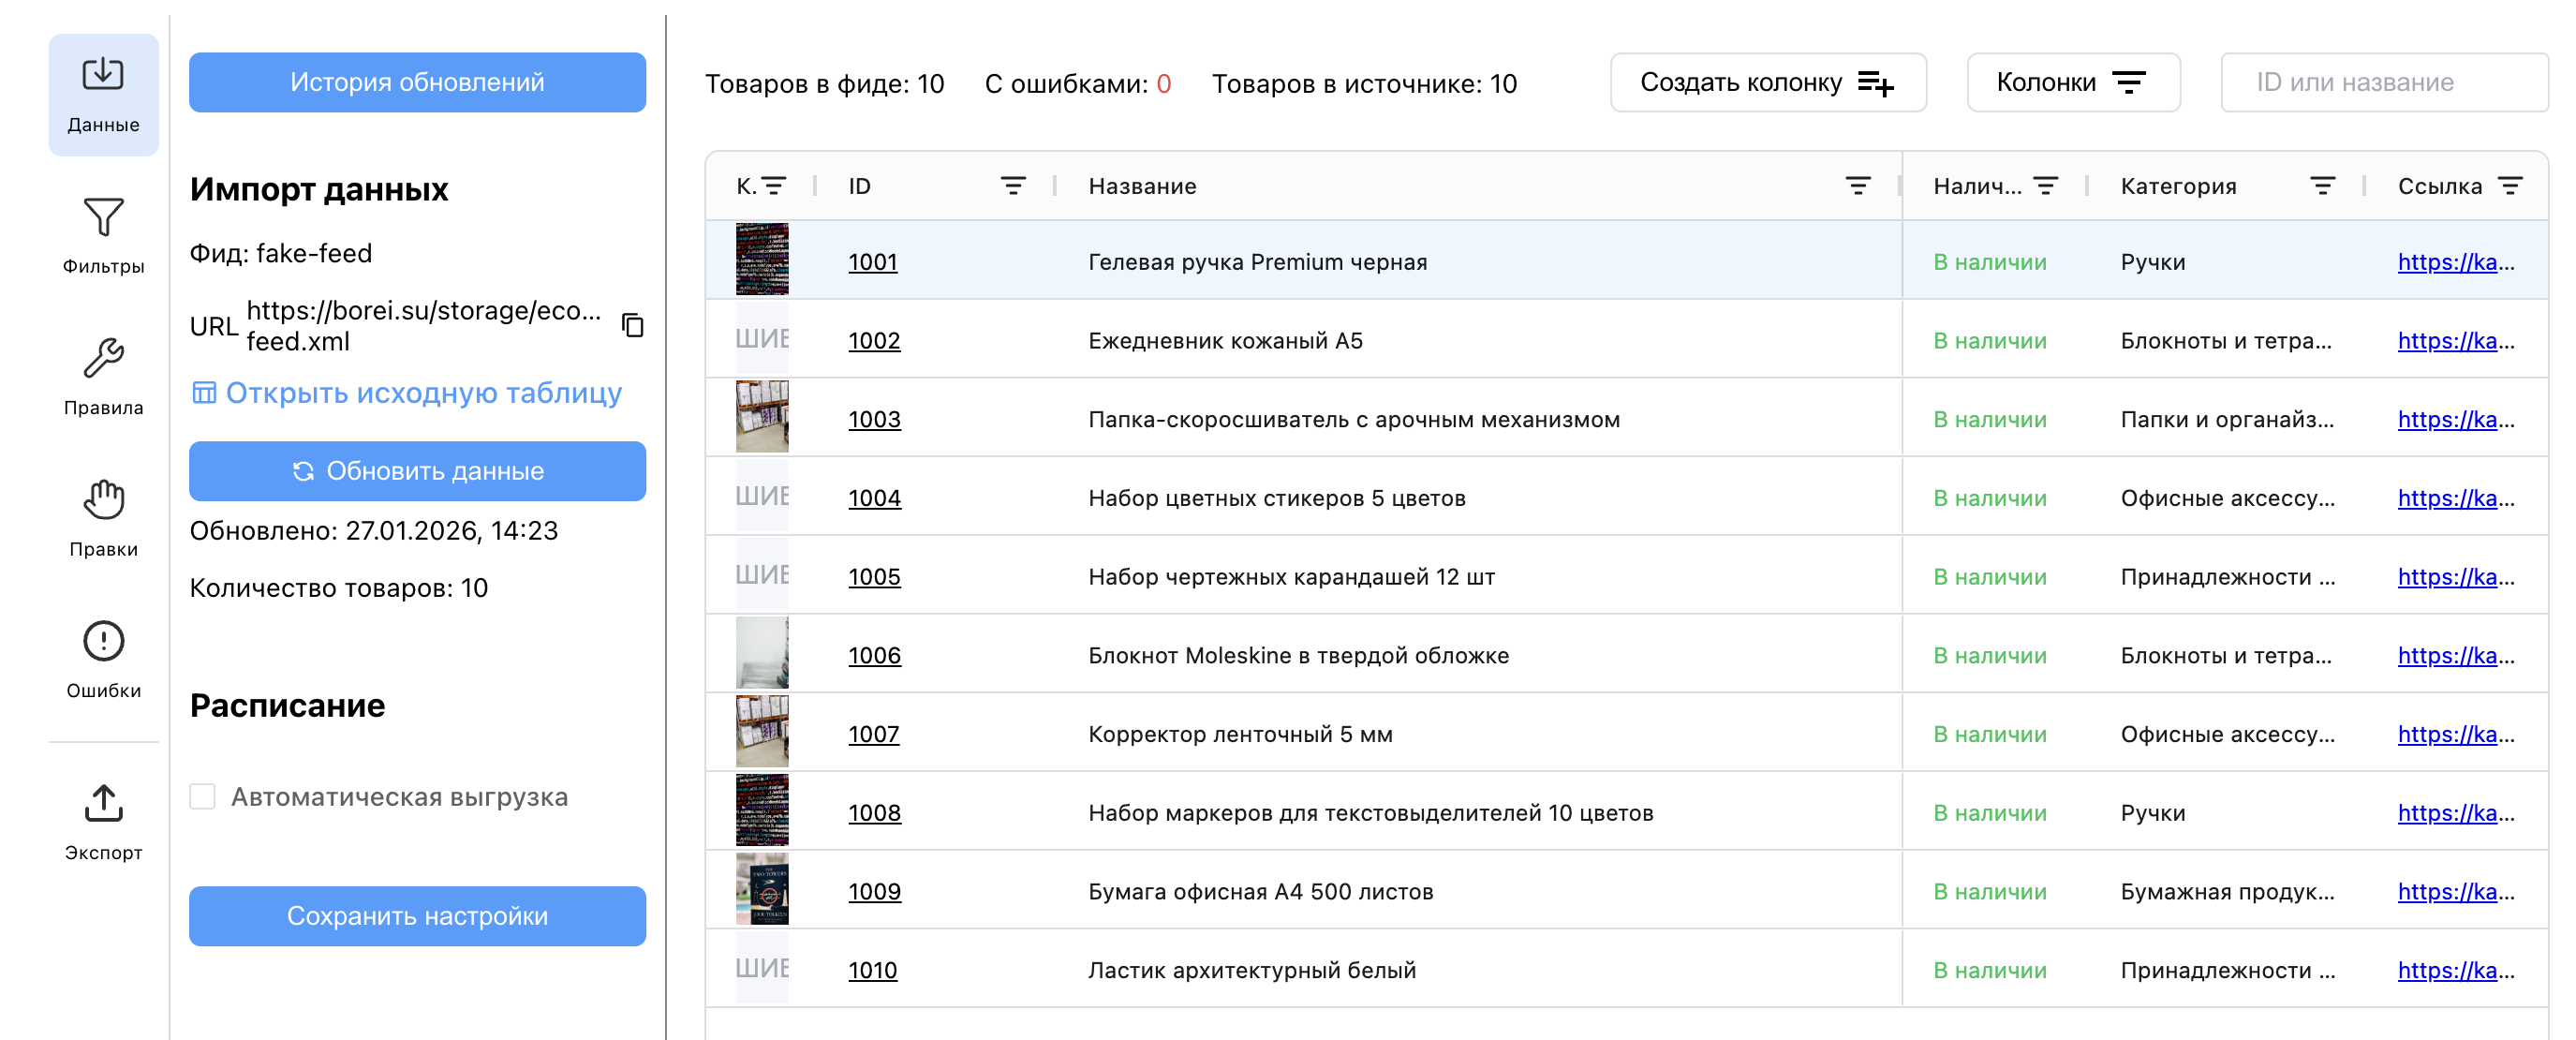Open the filter menu in the Наличие column
The image size is (2576, 1040).
[2046, 186]
